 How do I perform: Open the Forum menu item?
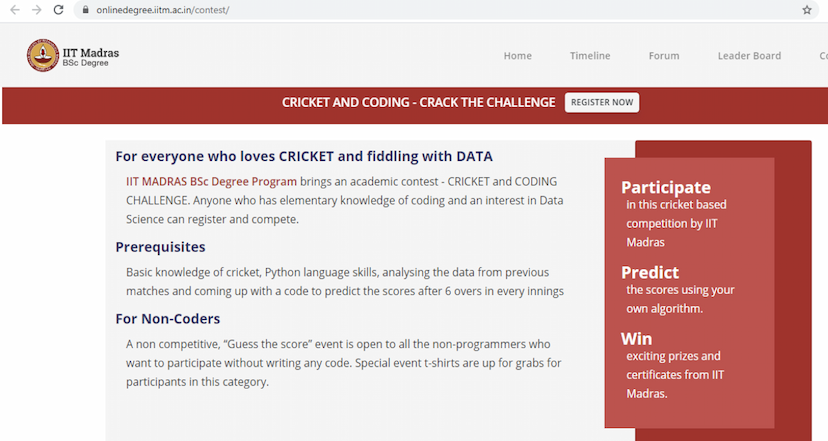(663, 56)
